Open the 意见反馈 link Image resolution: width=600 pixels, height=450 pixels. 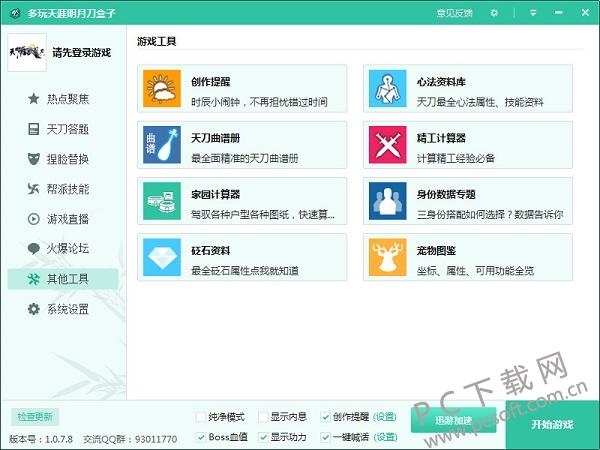coord(455,13)
